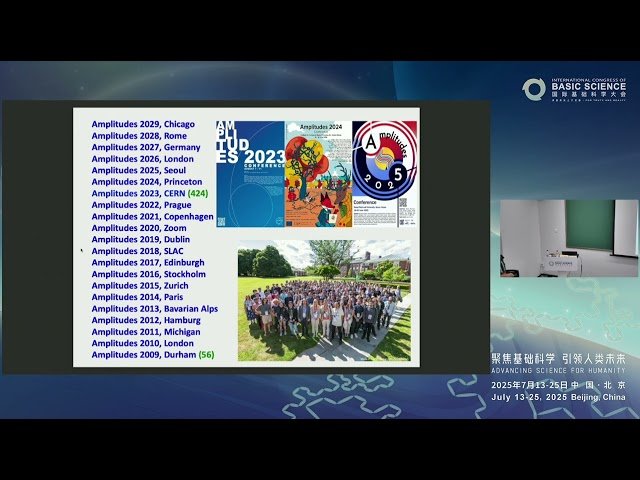Image resolution: width=640 pixels, height=480 pixels.
Task: Click the group photo on the lawn
Action: (x=323, y=300)
